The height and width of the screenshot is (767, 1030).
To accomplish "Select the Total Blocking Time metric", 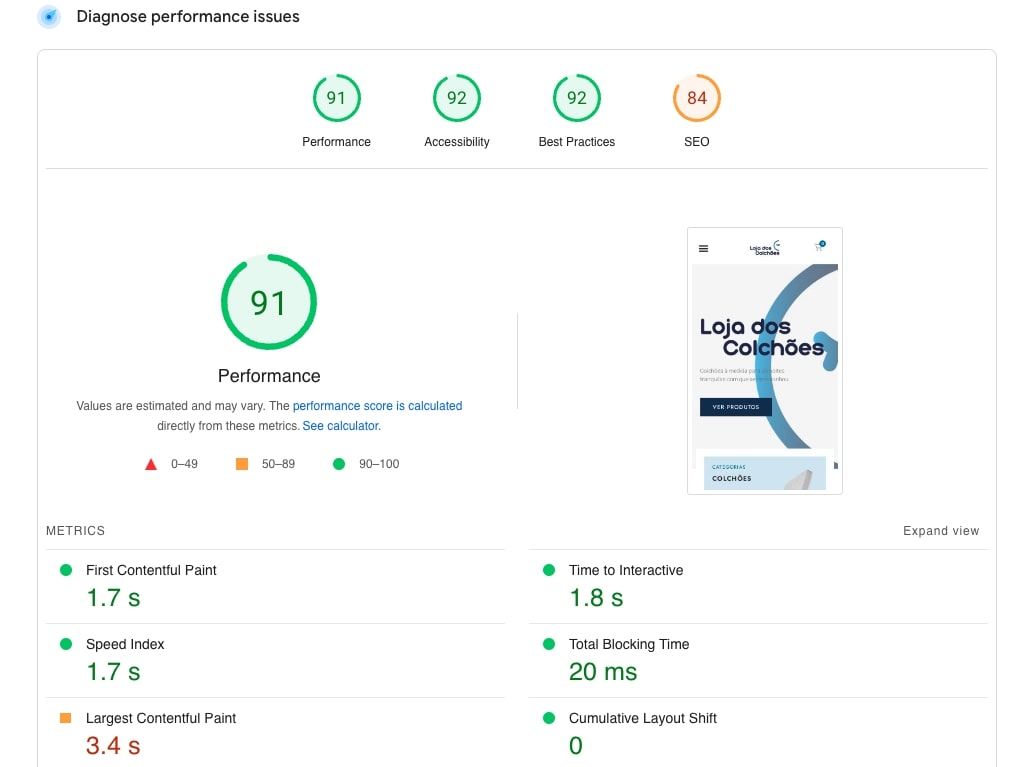I will coord(628,644).
